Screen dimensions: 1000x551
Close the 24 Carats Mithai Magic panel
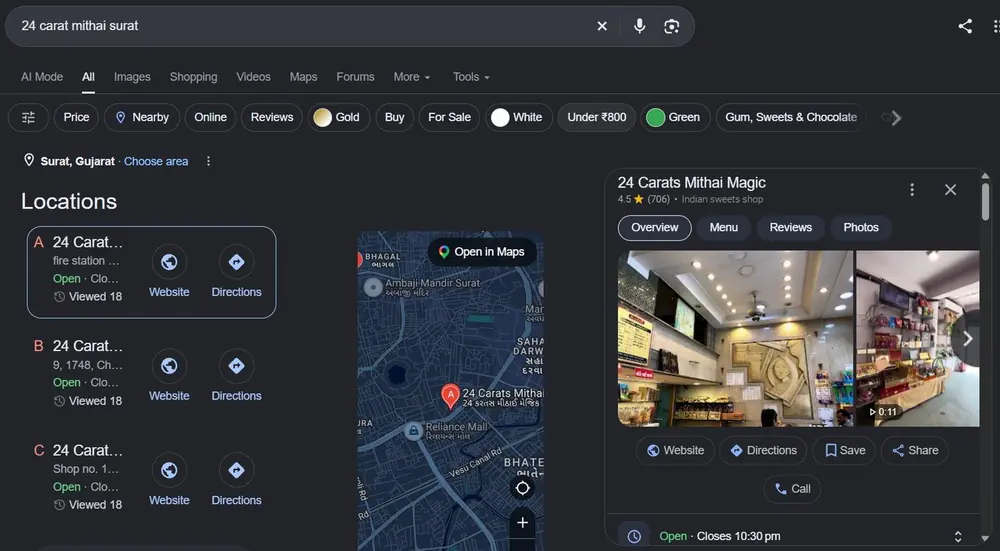950,189
